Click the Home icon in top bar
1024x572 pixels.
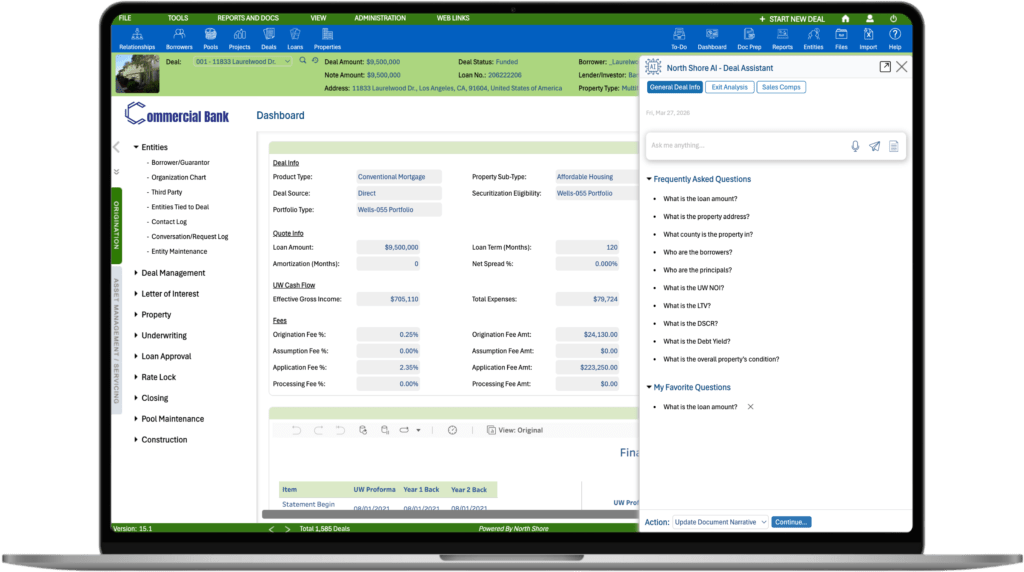[845, 18]
